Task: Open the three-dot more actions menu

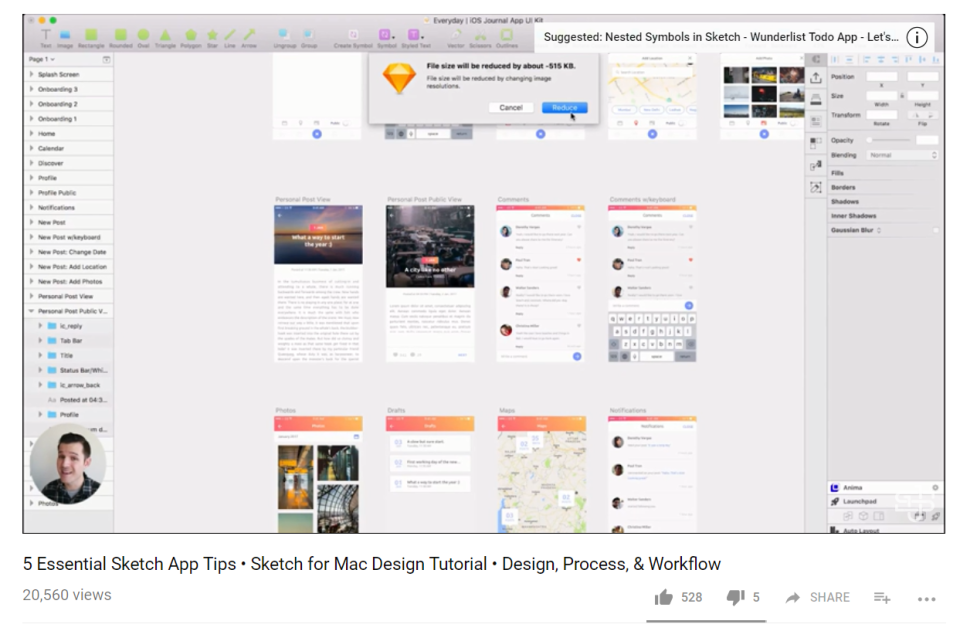Action: click(926, 599)
